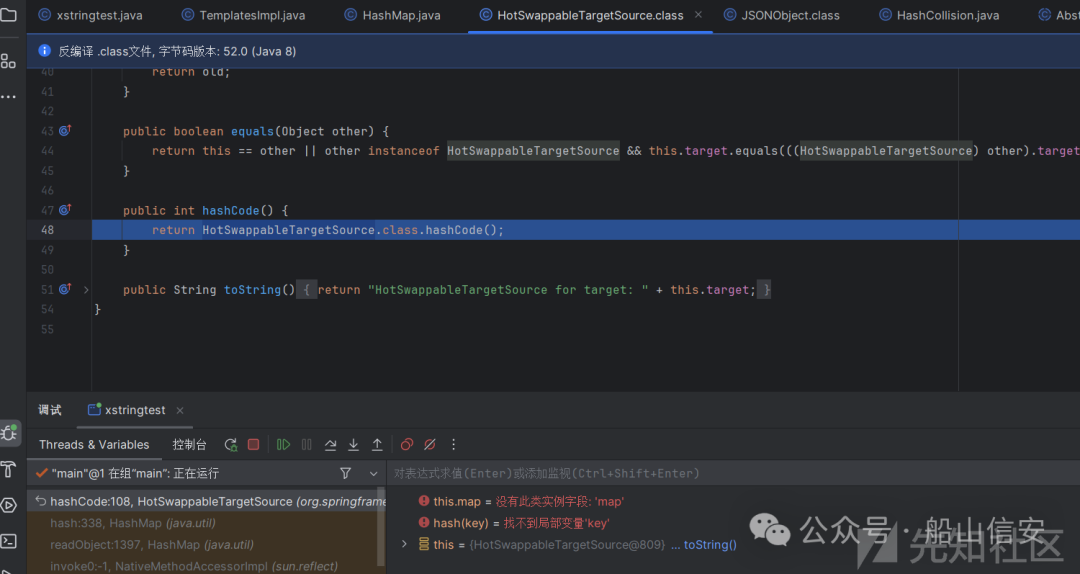Toggle mute breakpoints
1080x574 pixels.
(430, 444)
